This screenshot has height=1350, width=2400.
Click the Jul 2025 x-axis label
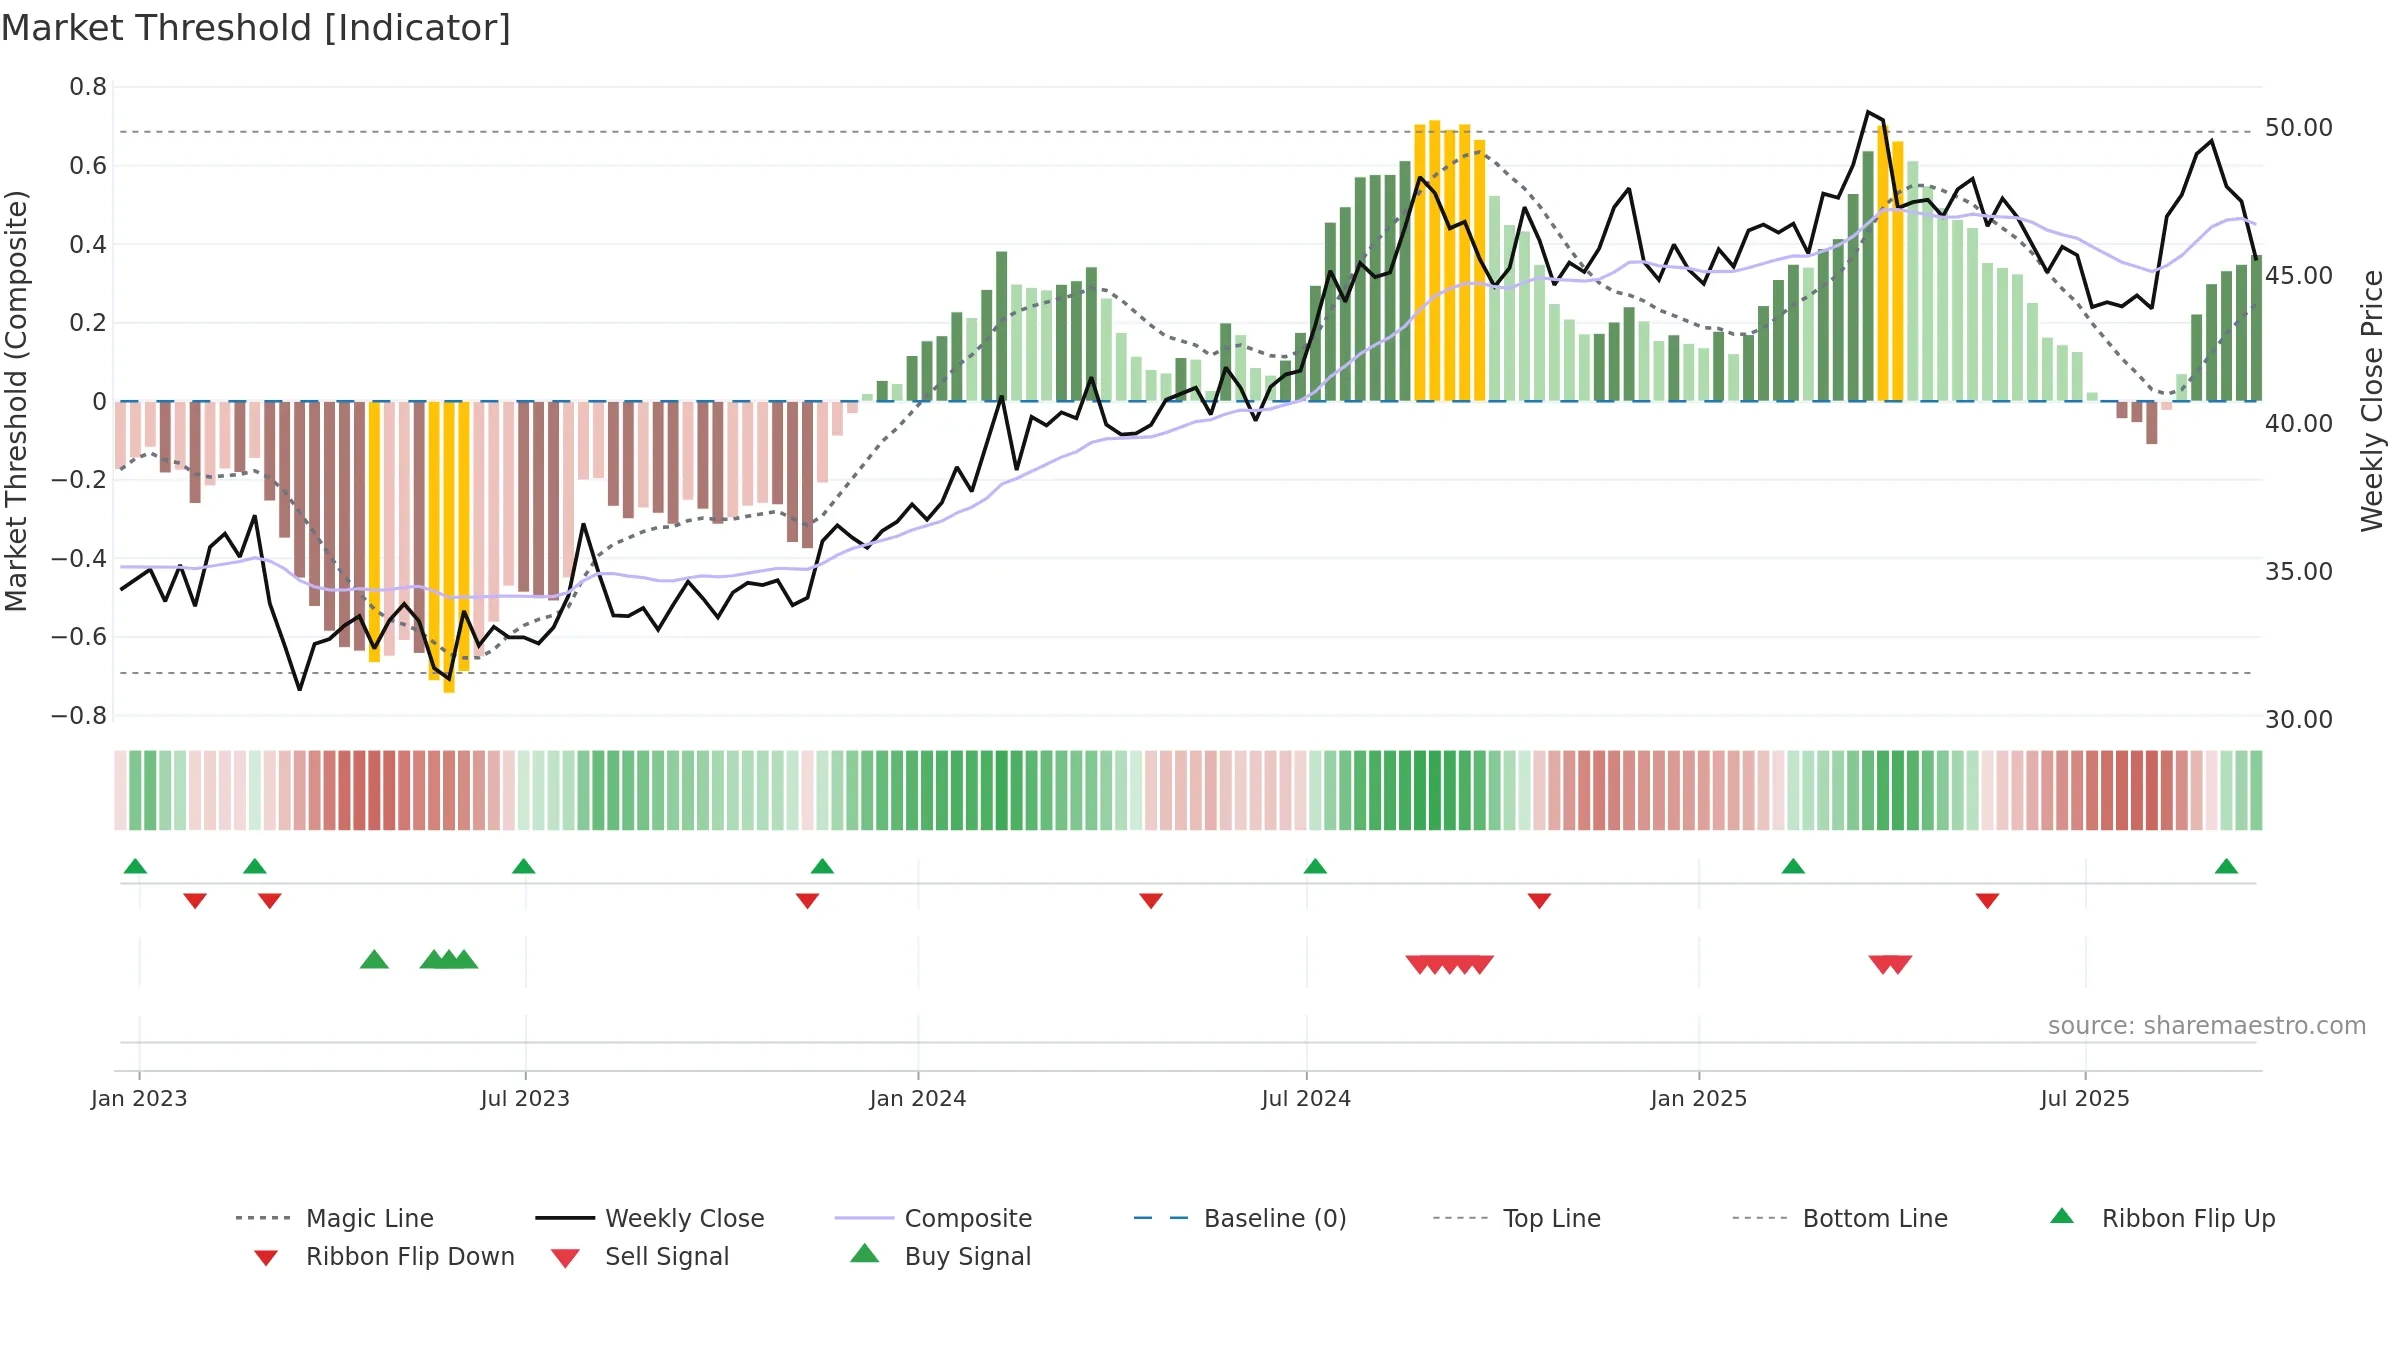2085,1098
